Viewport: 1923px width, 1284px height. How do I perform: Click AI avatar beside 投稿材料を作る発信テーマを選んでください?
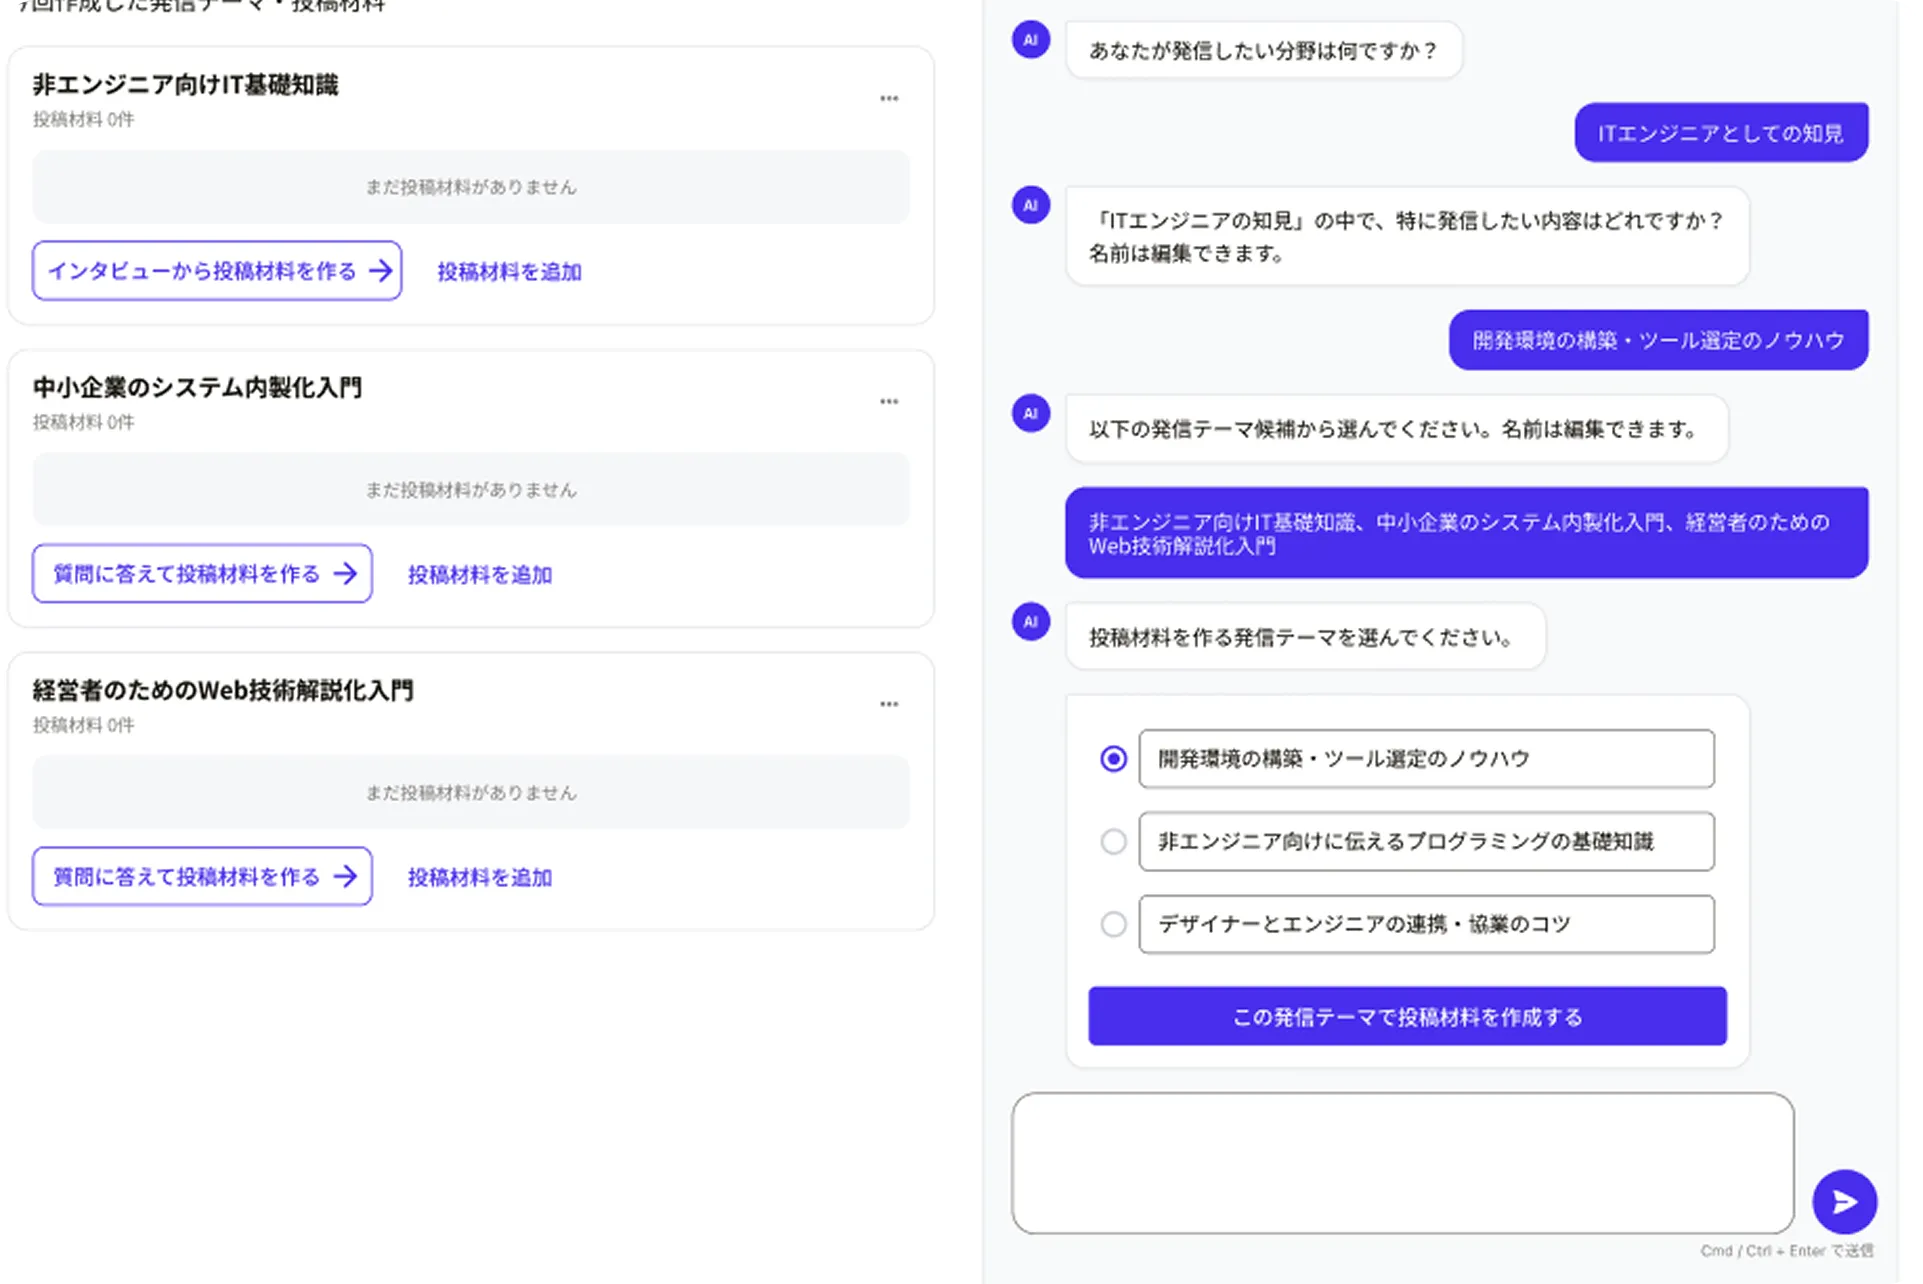coord(1031,622)
